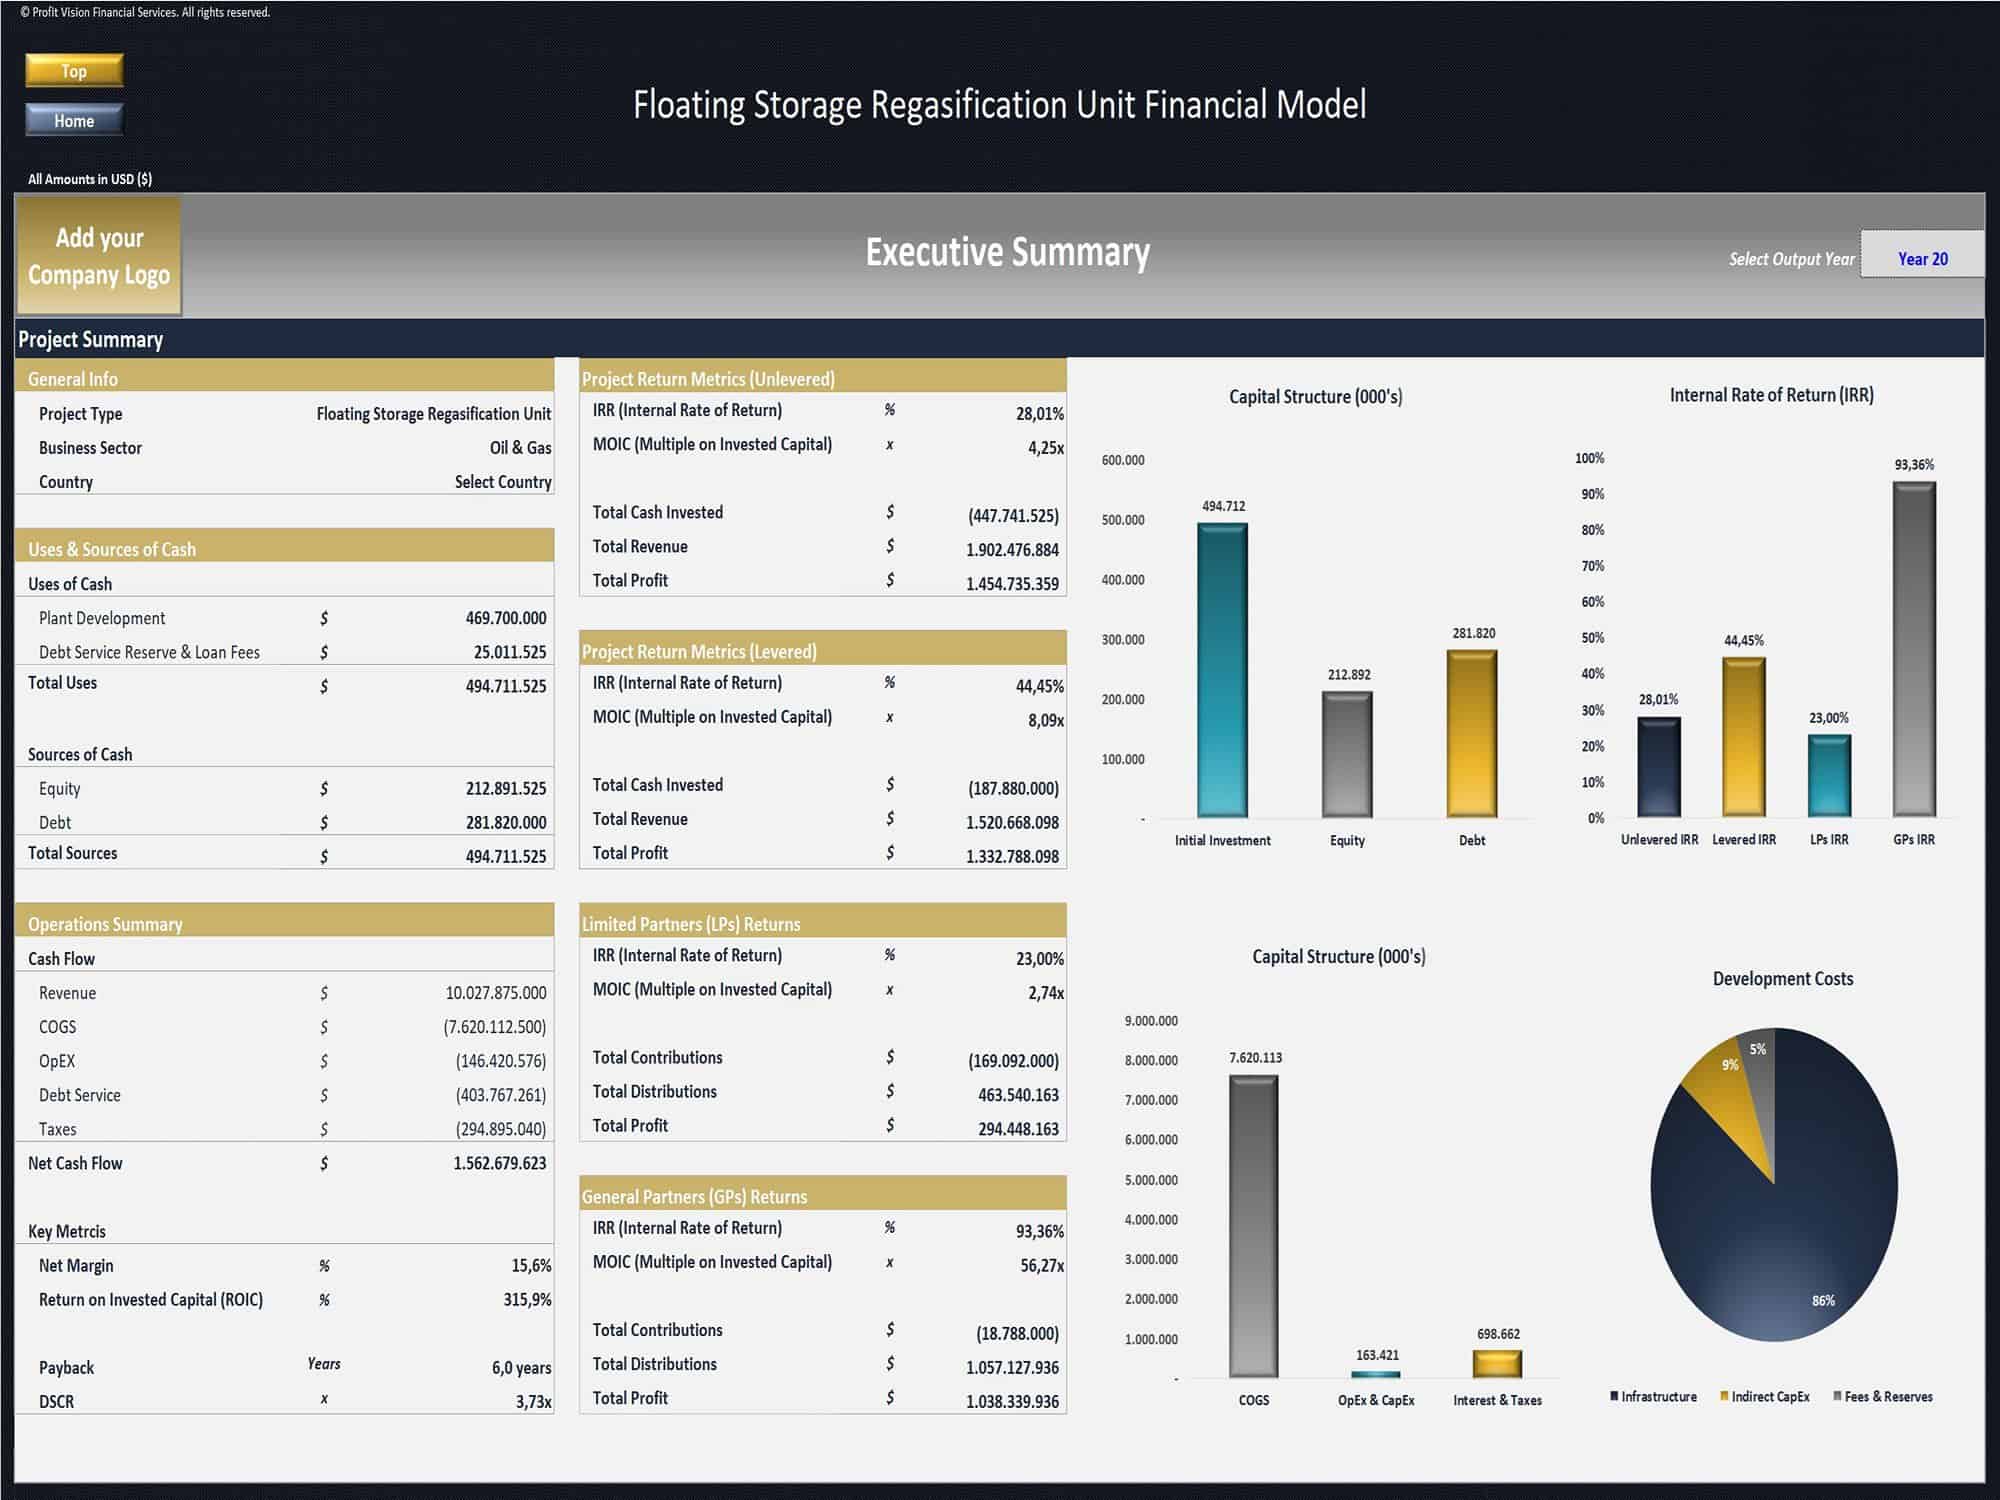Click the Home navigation button
This screenshot has height=1500, width=2000.
point(74,120)
